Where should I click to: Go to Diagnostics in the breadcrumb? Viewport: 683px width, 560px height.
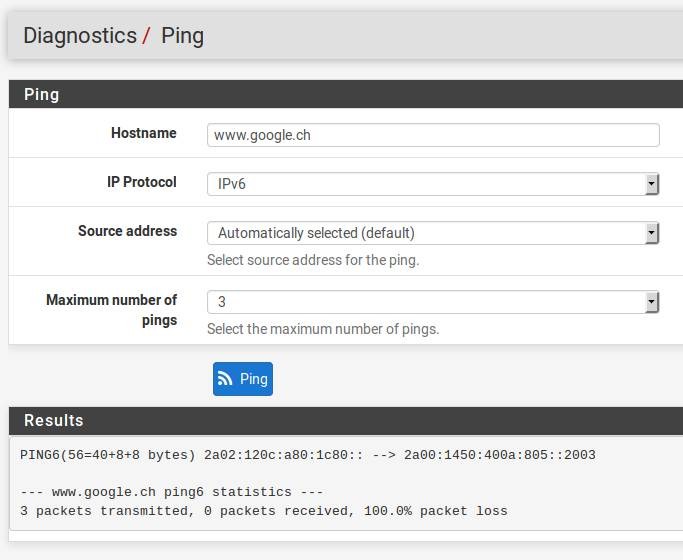point(79,36)
